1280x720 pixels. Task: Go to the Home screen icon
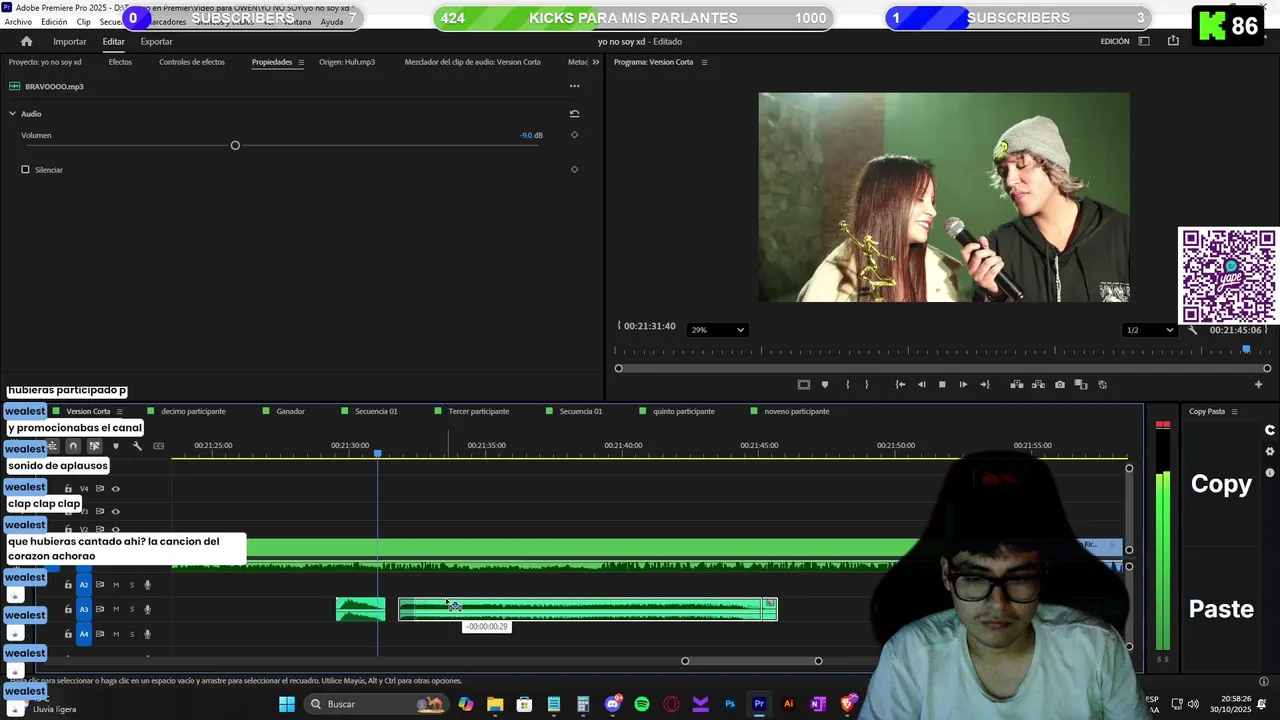click(26, 41)
